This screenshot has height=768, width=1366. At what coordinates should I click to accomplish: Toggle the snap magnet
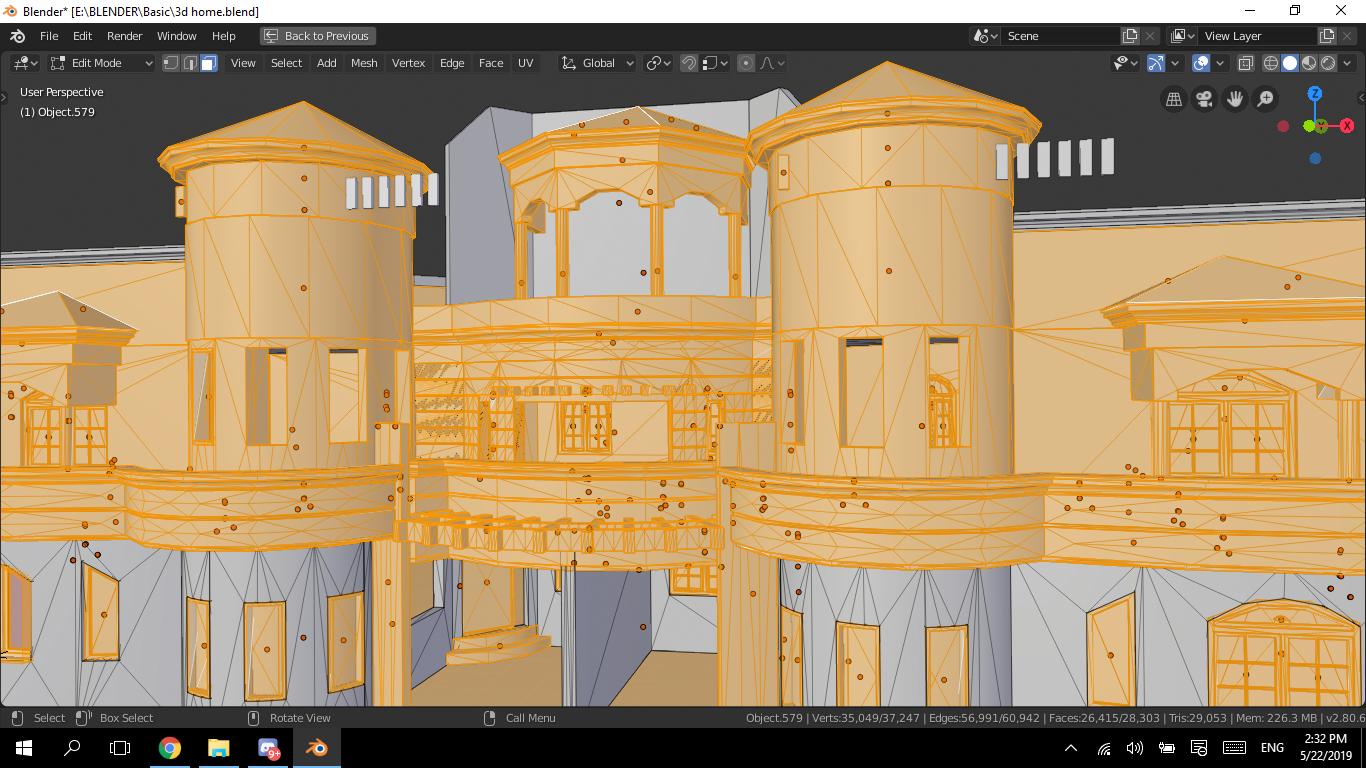pos(689,63)
